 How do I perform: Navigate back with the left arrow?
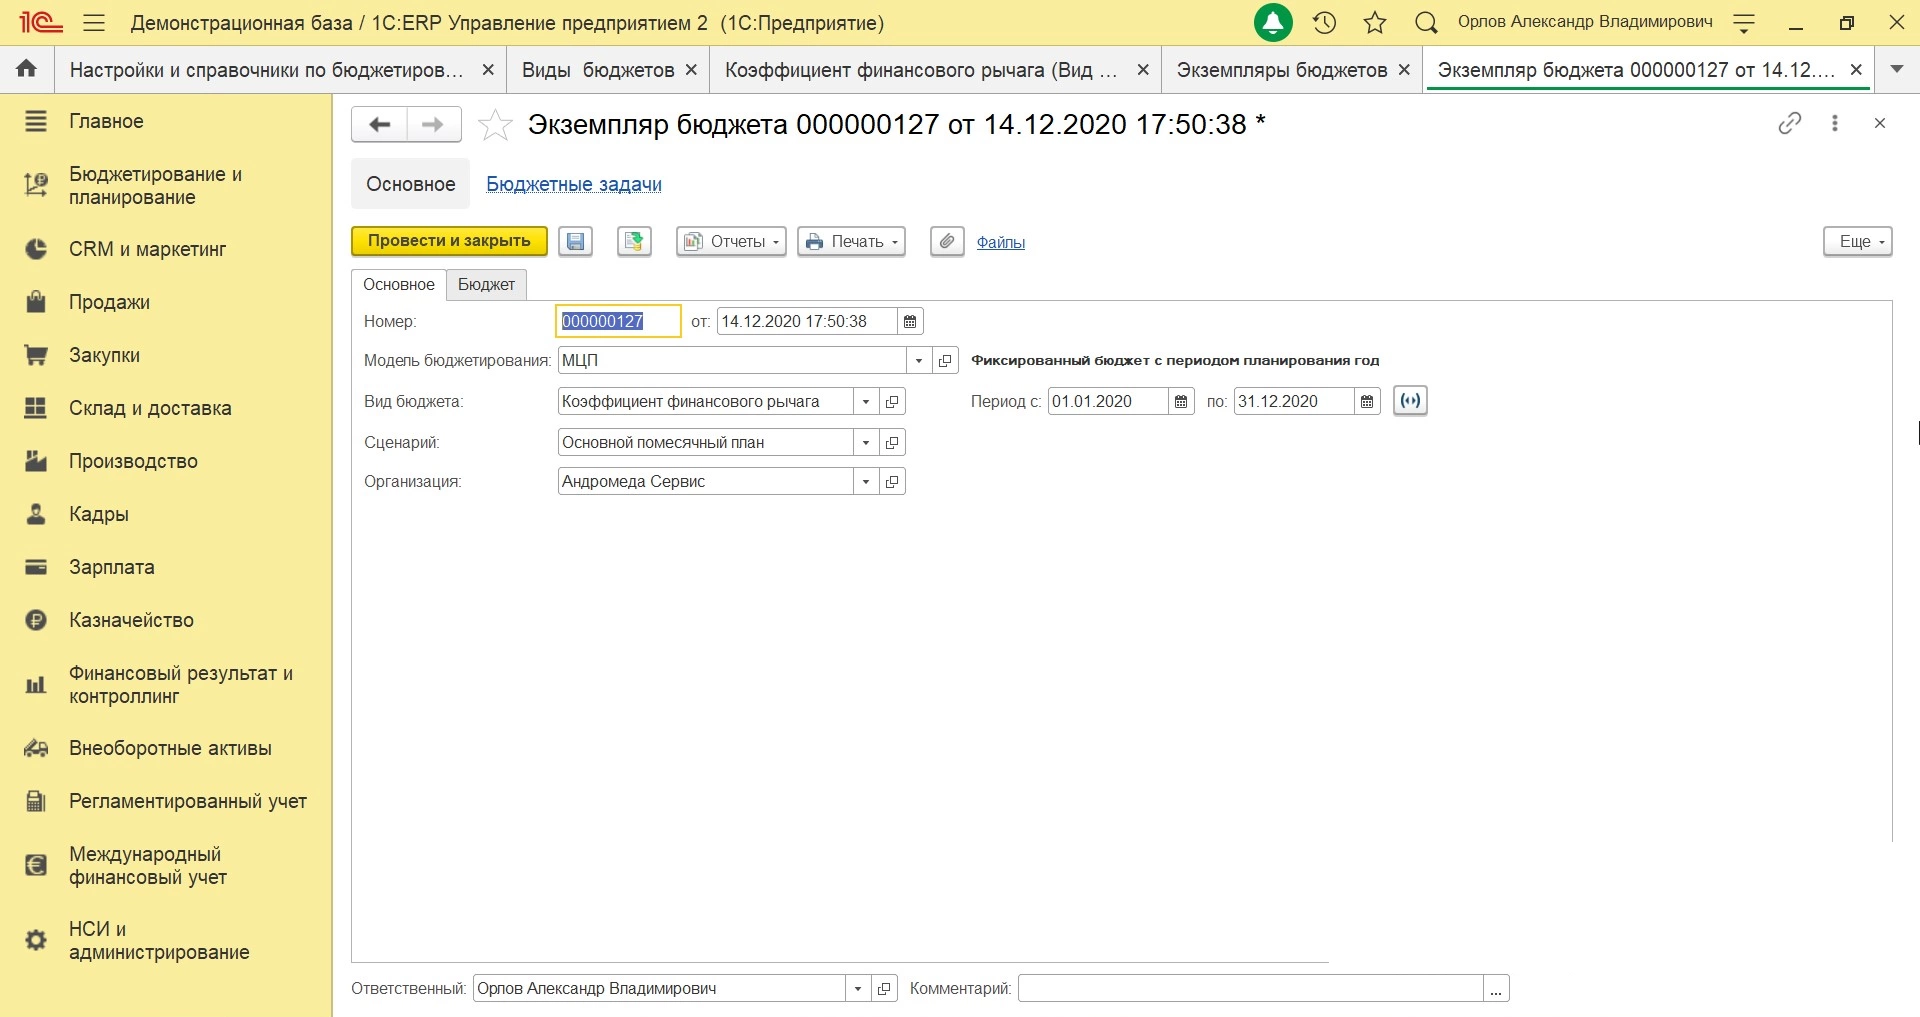[379, 124]
